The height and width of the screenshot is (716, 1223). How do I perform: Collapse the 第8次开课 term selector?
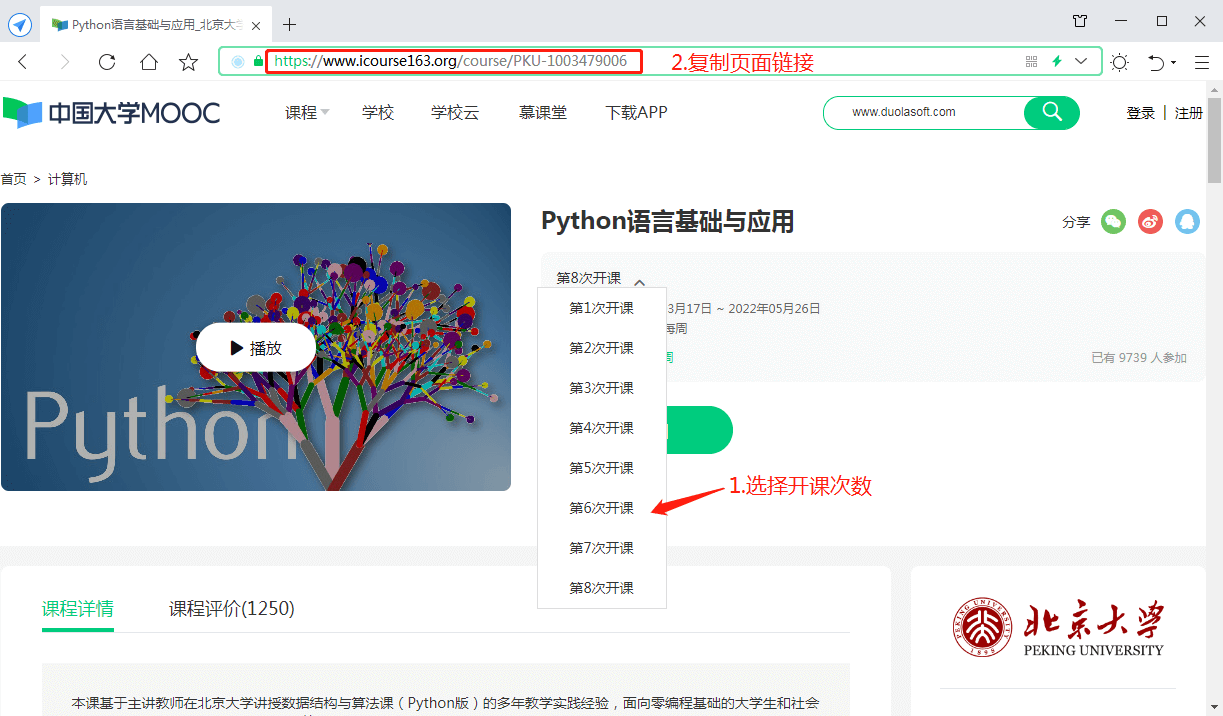601,279
